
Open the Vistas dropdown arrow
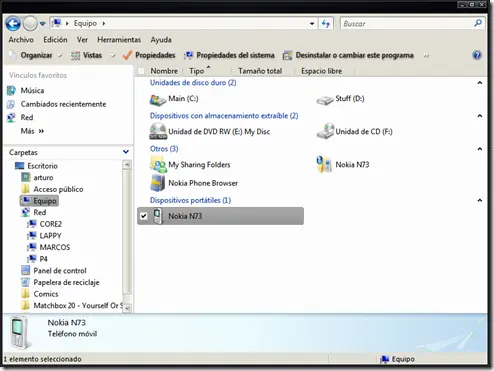113,56
